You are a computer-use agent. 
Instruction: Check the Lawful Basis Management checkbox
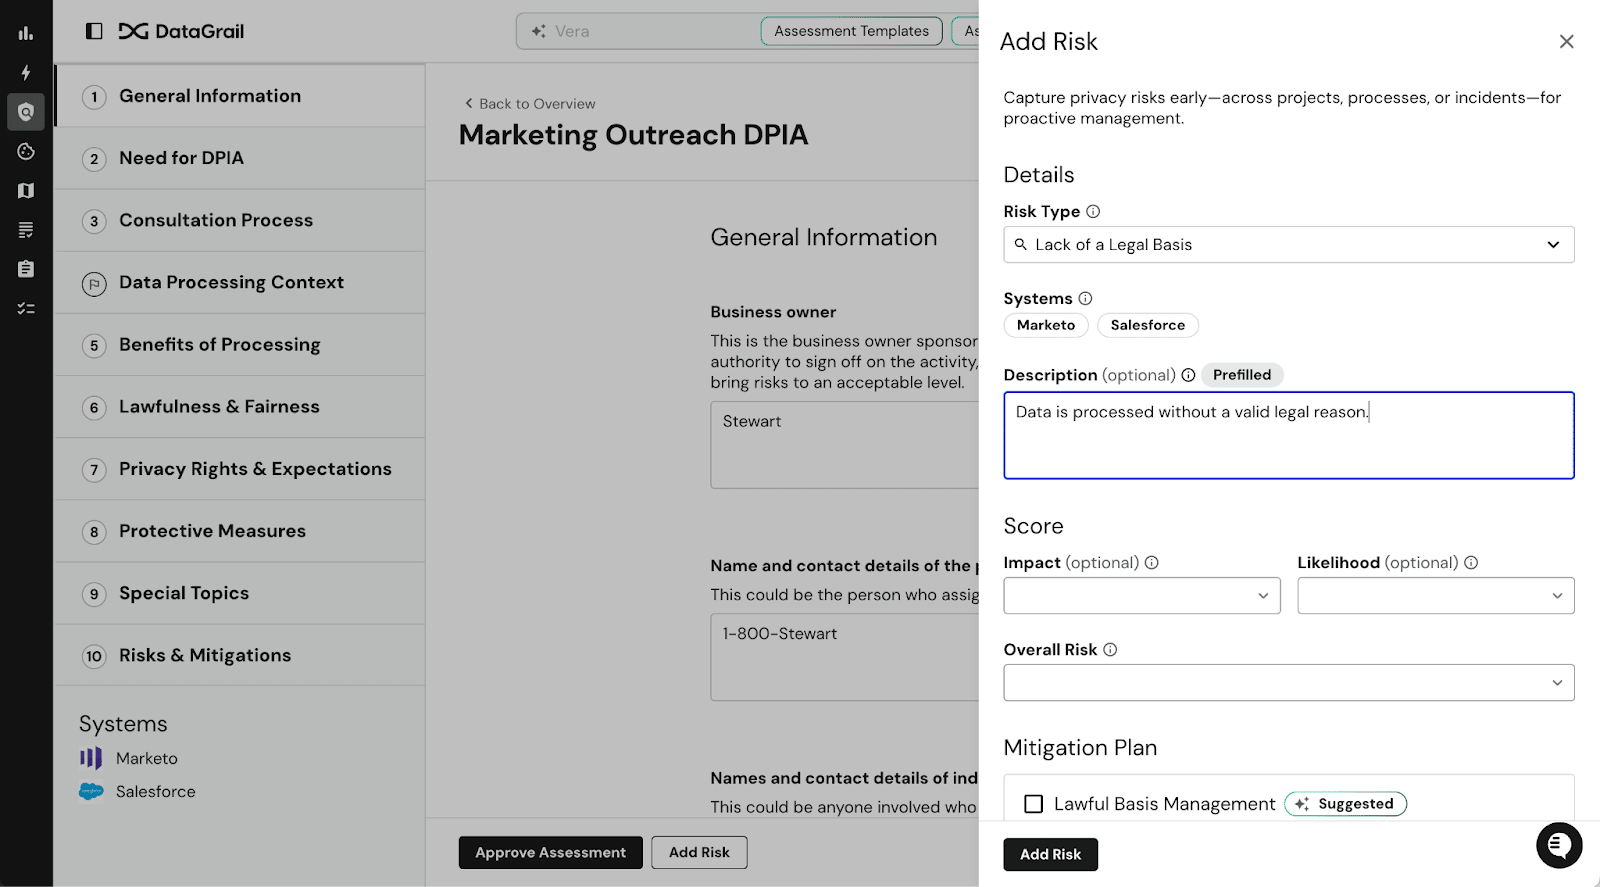(1034, 804)
